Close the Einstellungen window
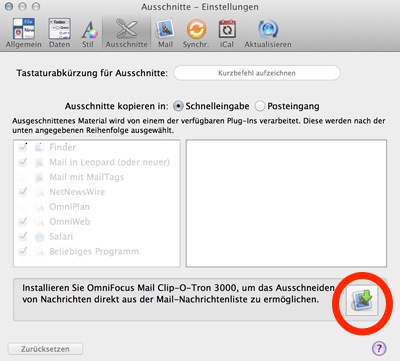The width and height of the screenshot is (403, 361). pyautogui.click(x=10, y=6)
